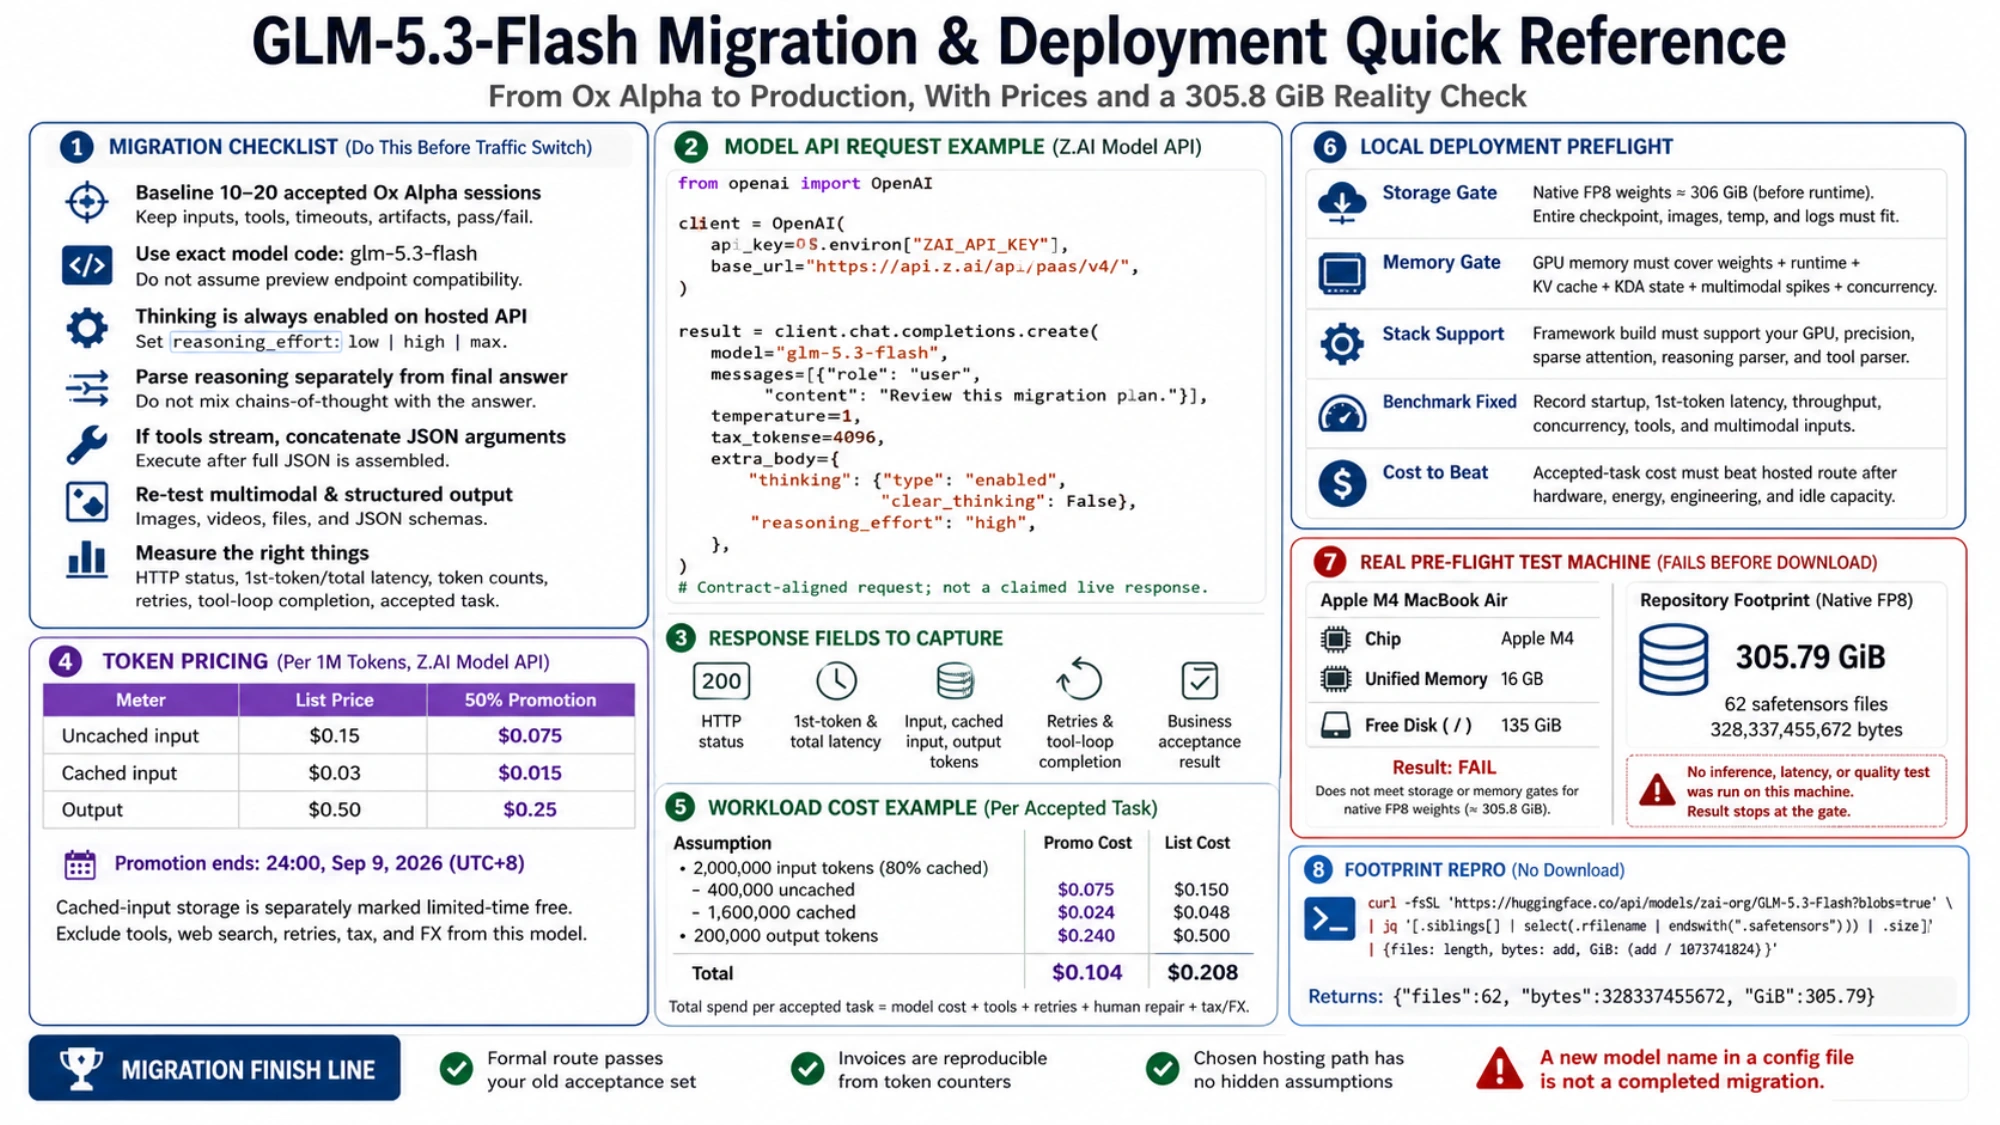Click the green check beside Invoices are reproducible
Image resolution: width=2000 pixels, height=1125 pixels.
coord(807,1069)
